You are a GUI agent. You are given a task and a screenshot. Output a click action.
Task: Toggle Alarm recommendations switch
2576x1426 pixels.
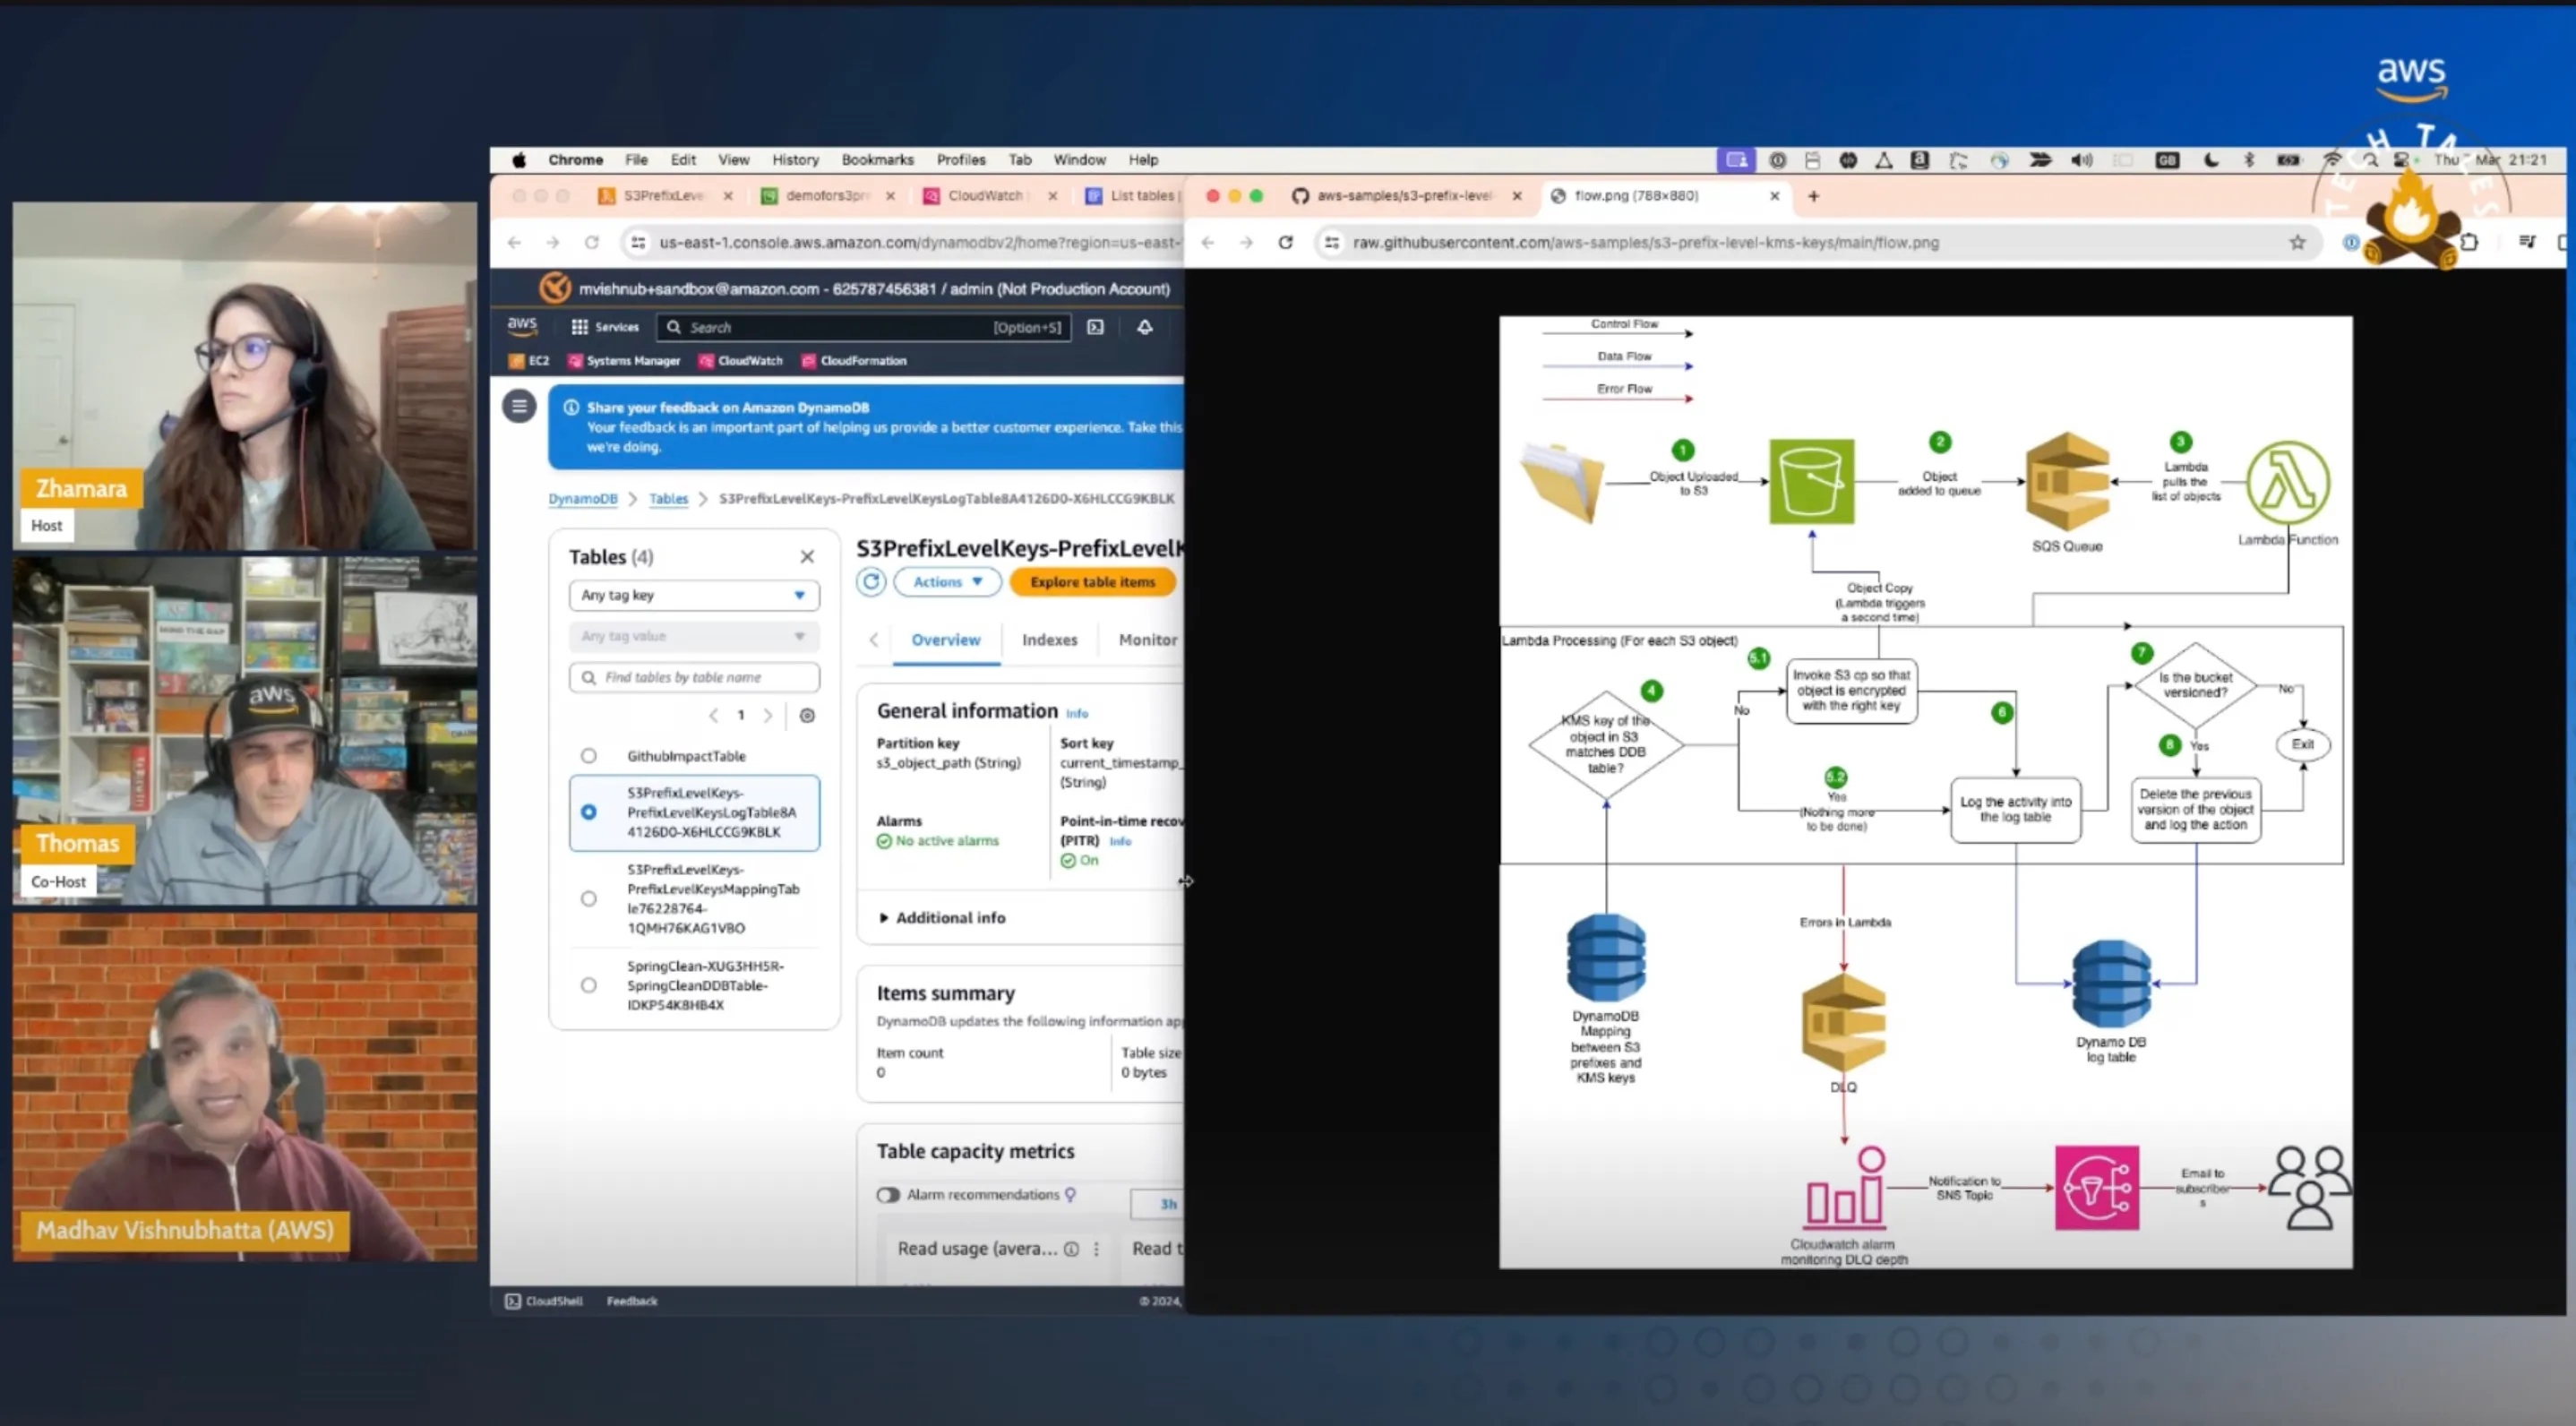(888, 1195)
